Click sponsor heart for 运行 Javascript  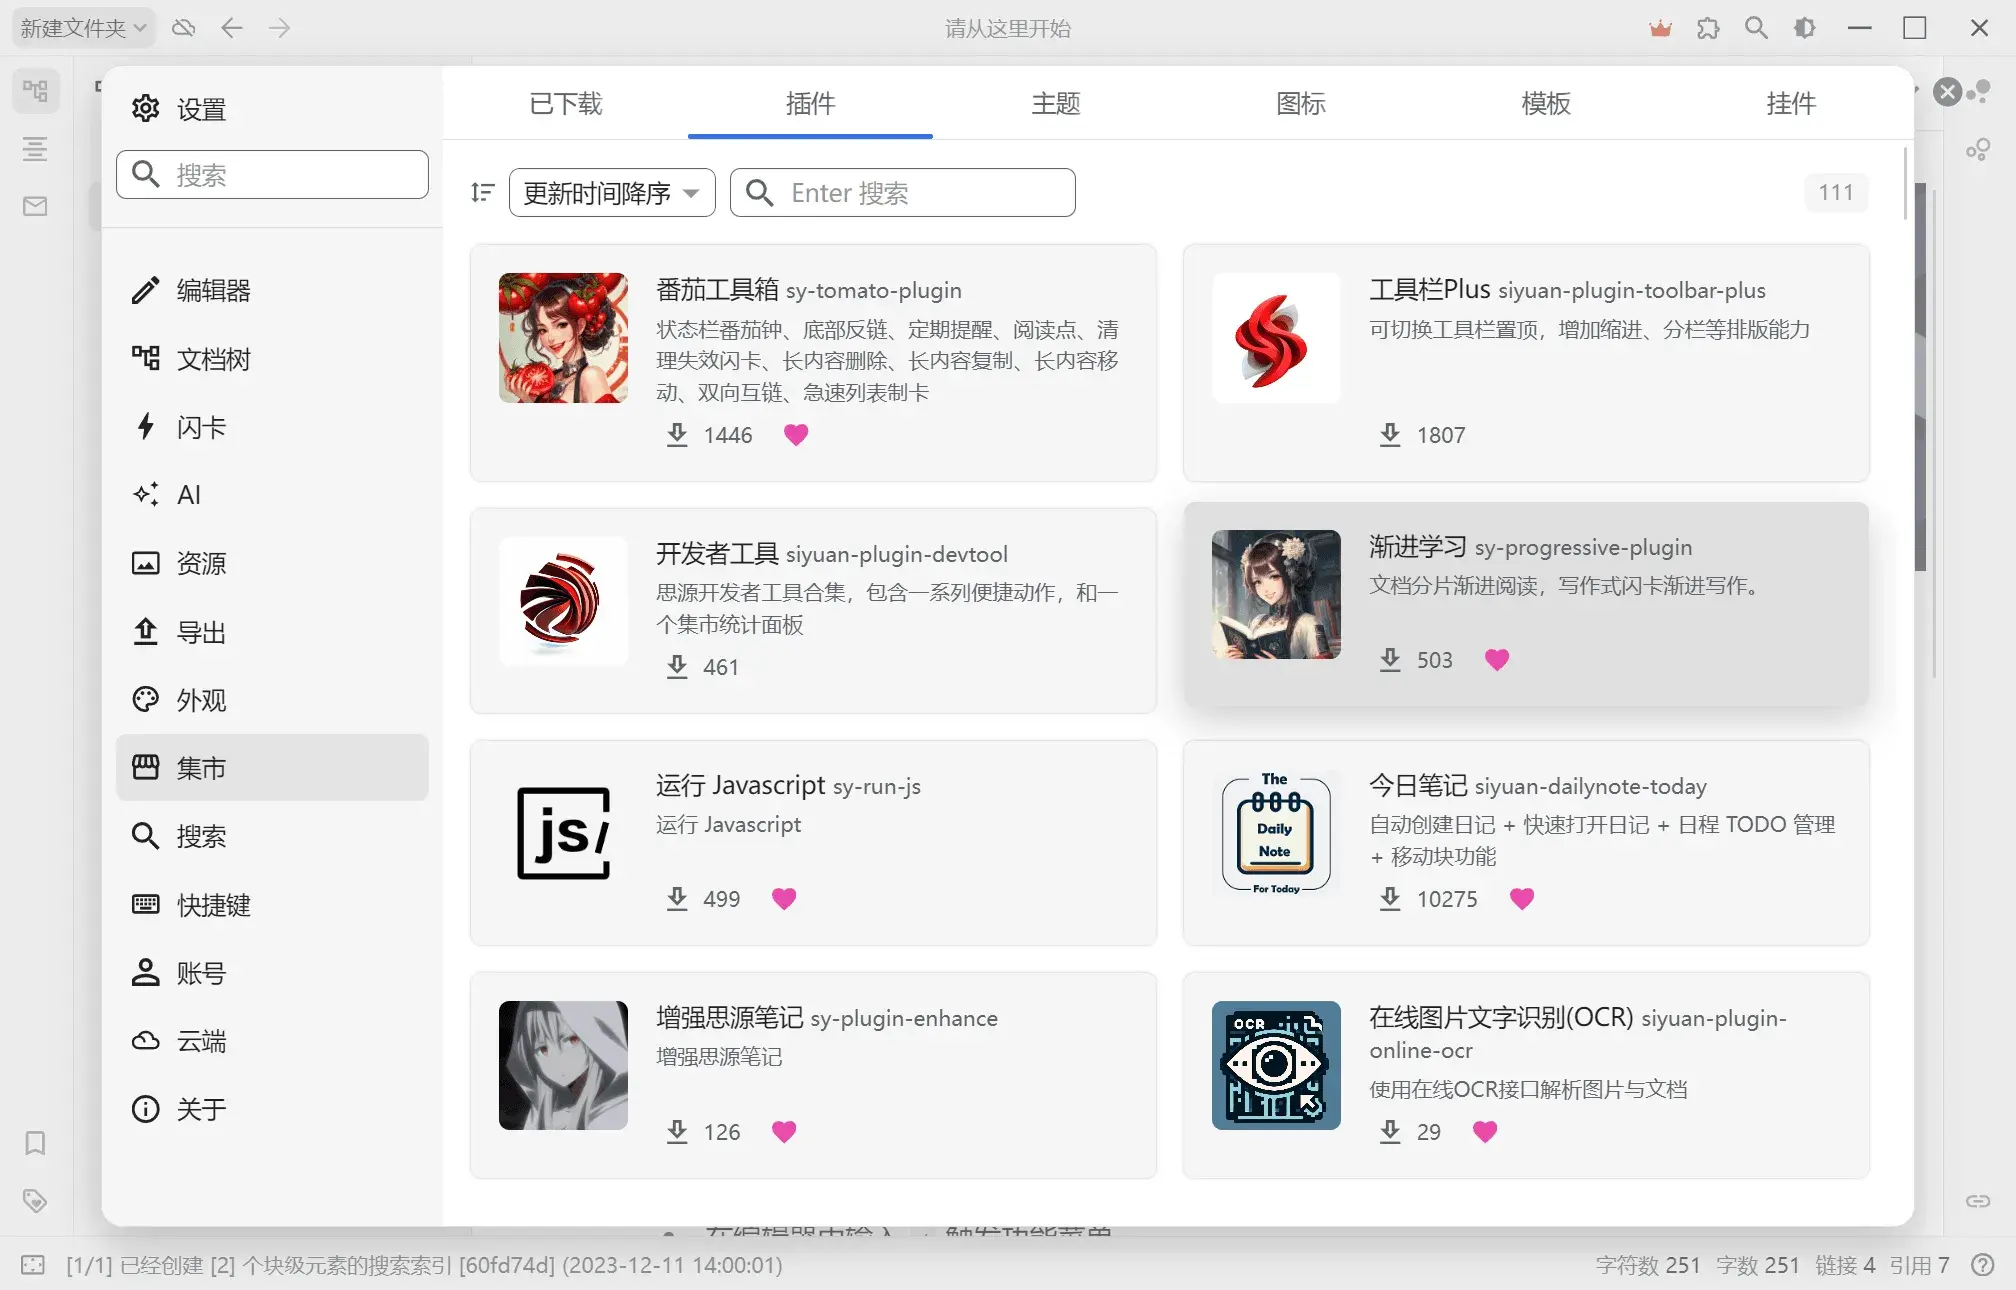[x=784, y=899]
